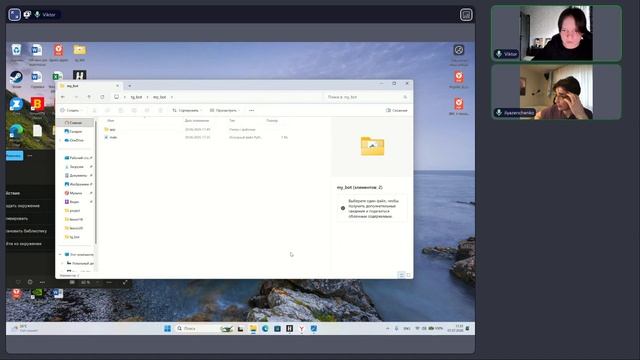
Task: Click the preview folder thumbnail in the details pane
Action: pyautogui.click(x=372, y=146)
